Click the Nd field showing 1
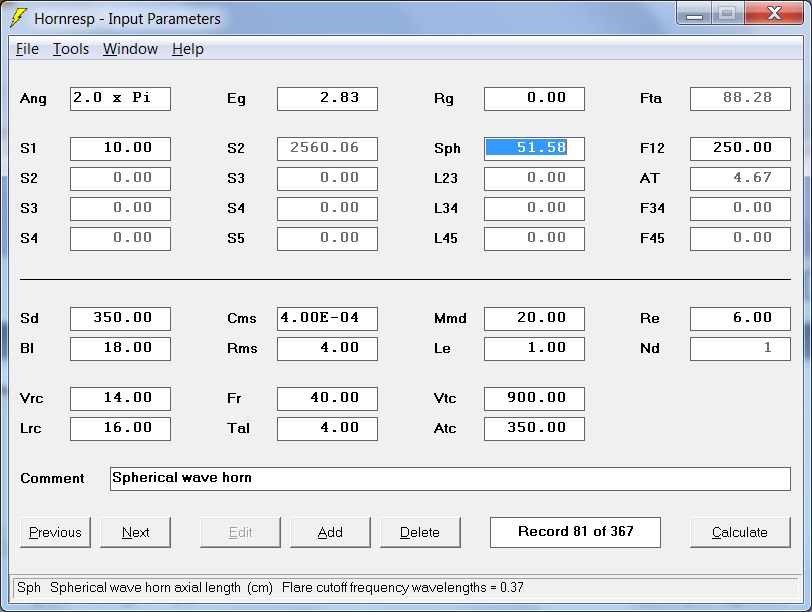This screenshot has height=612, width=812. [741, 349]
